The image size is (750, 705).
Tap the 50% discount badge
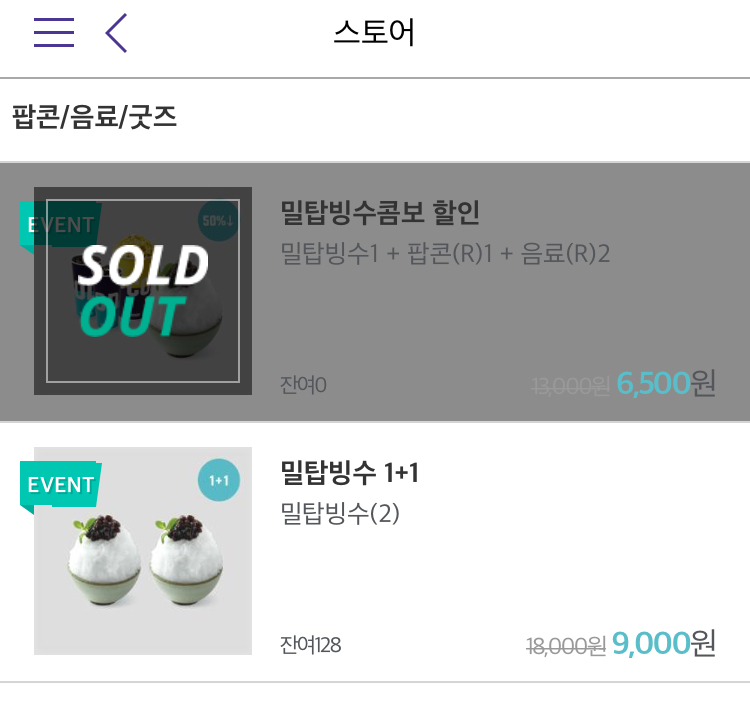click(x=218, y=221)
